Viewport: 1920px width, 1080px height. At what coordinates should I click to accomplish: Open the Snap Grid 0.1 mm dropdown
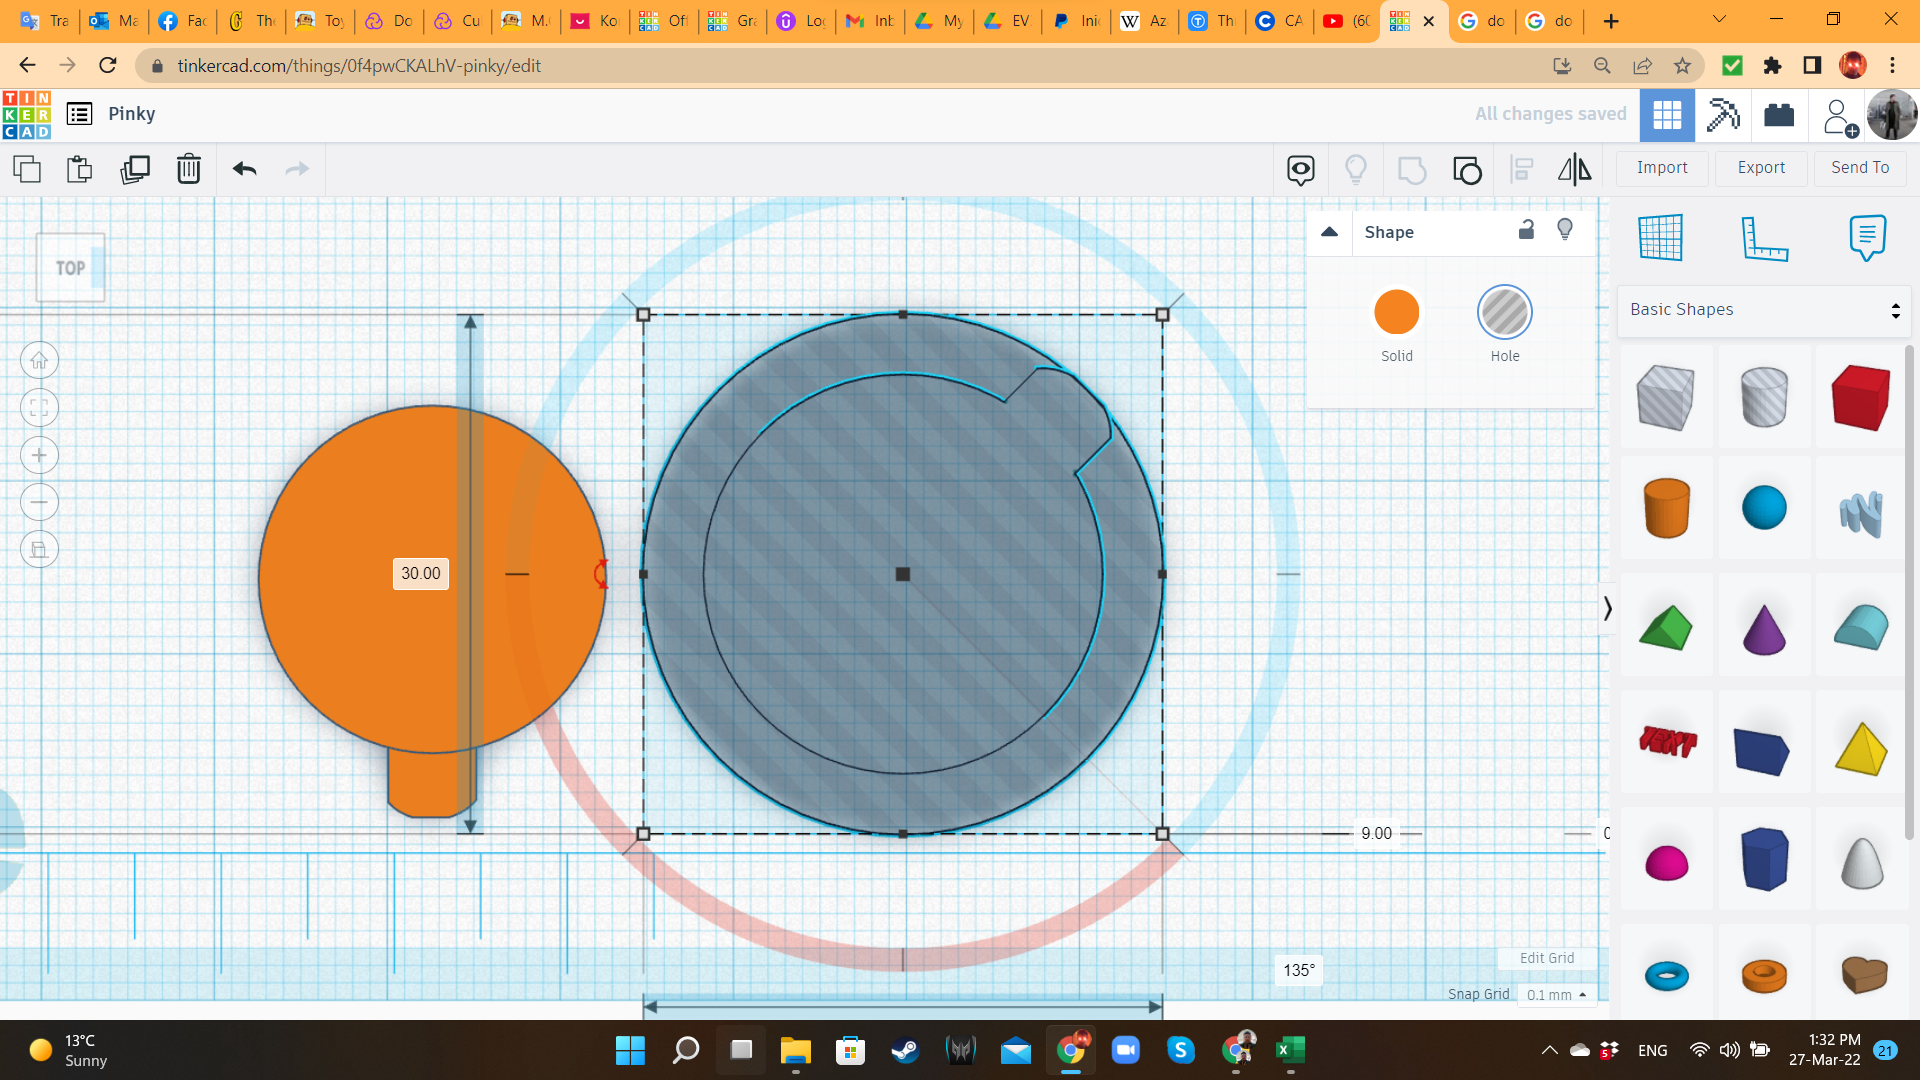(1556, 995)
